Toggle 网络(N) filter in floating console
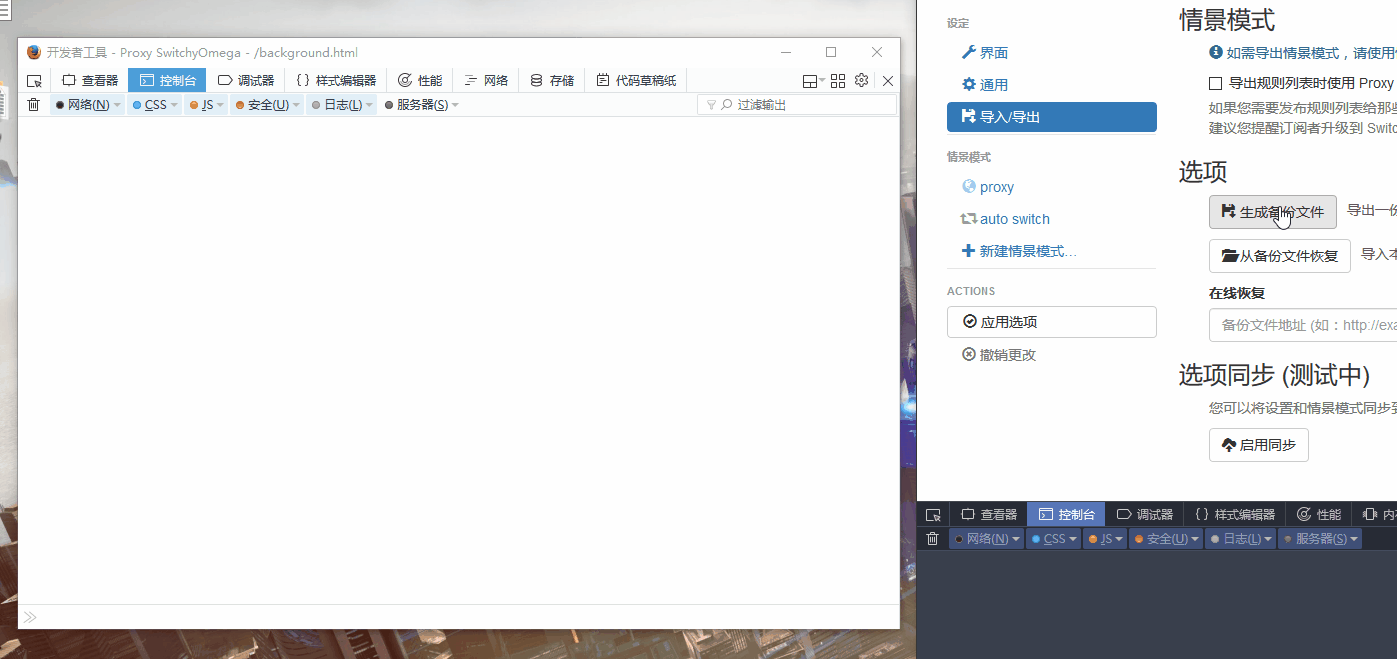1397x659 pixels. click(x=83, y=105)
